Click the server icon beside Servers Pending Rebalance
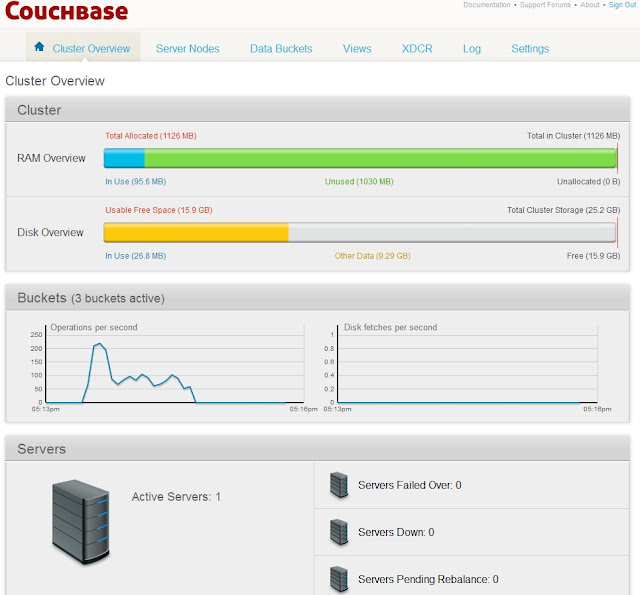This screenshot has height=595, width=640. (339, 579)
